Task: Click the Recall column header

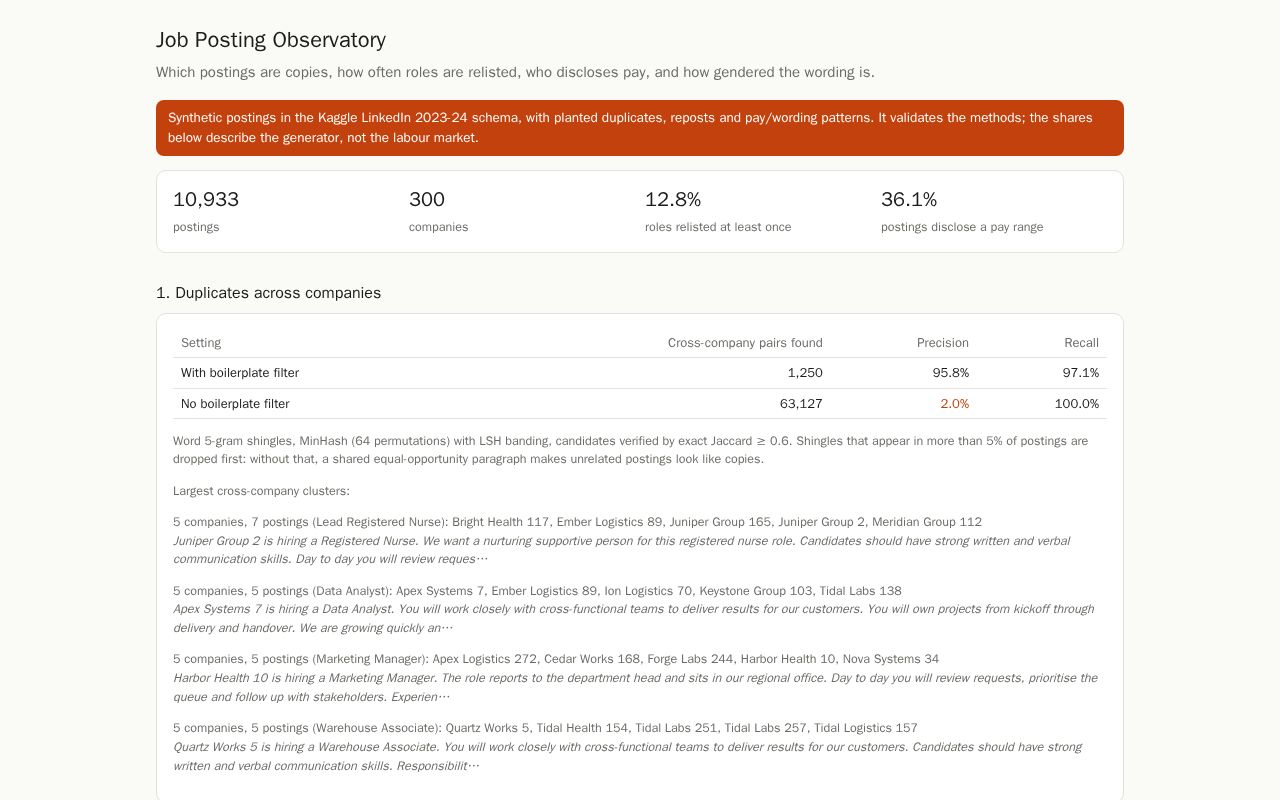Action: click(1081, 343)
